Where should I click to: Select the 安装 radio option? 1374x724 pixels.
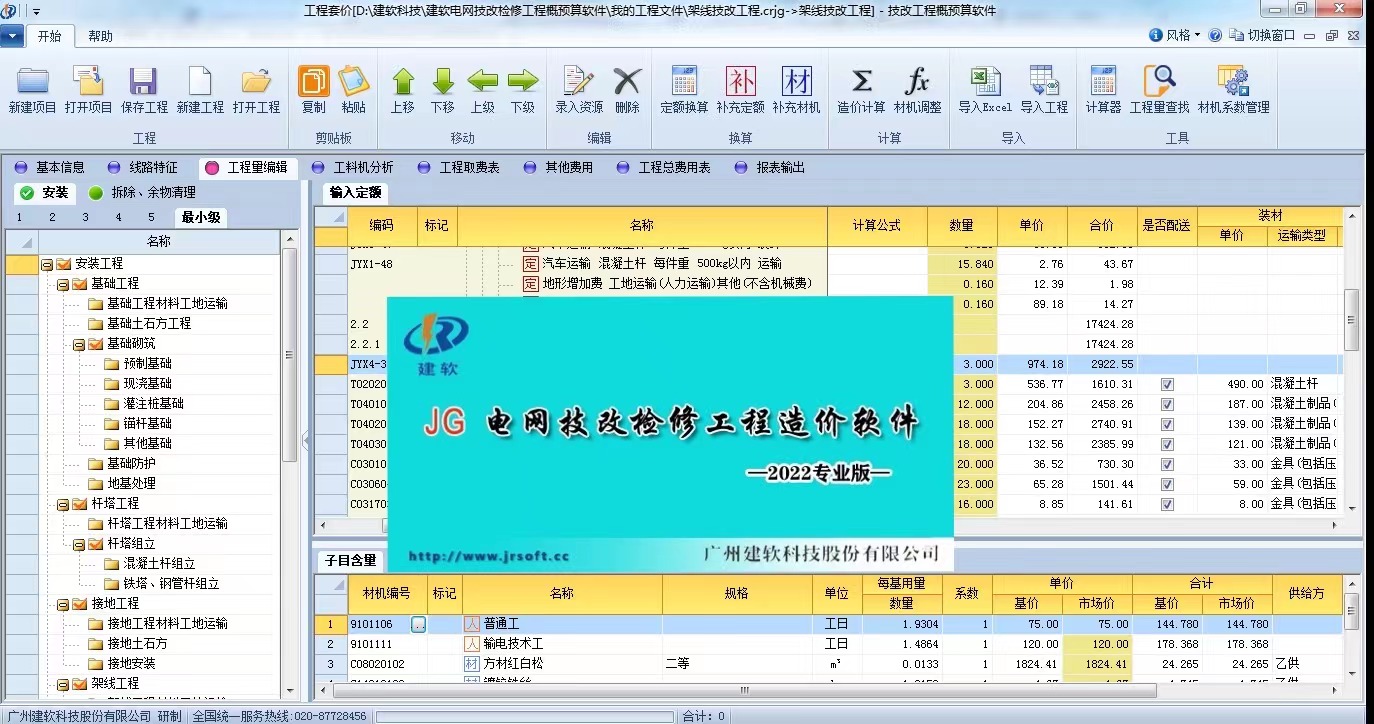(x=44, y=193)
